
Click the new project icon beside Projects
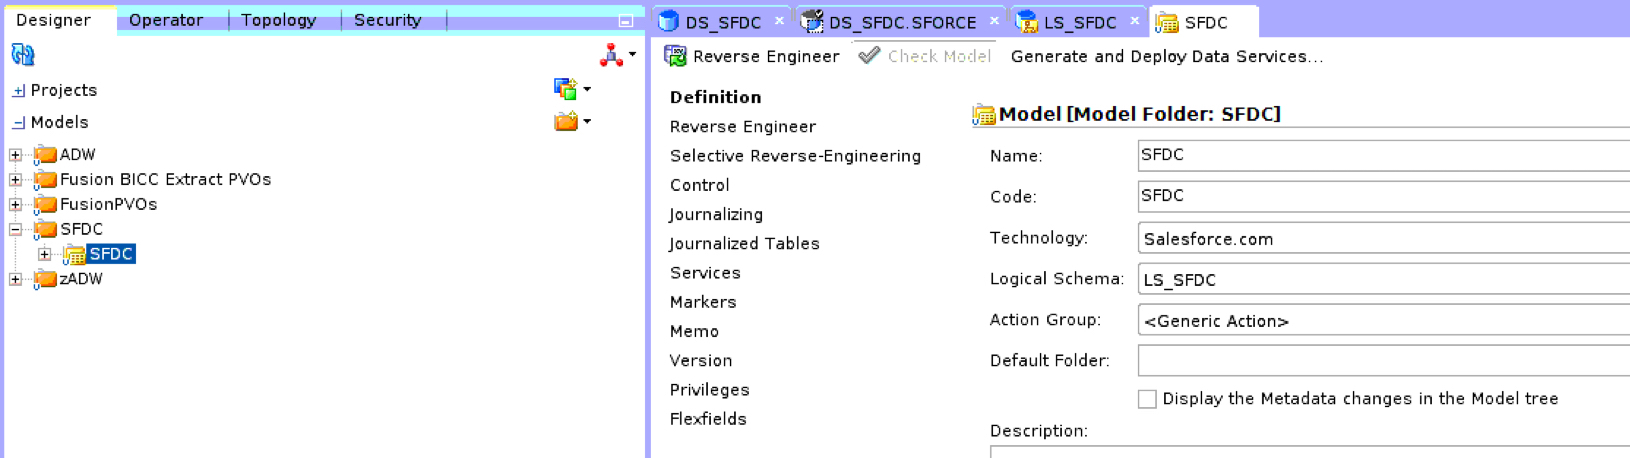tap(565, 89)
